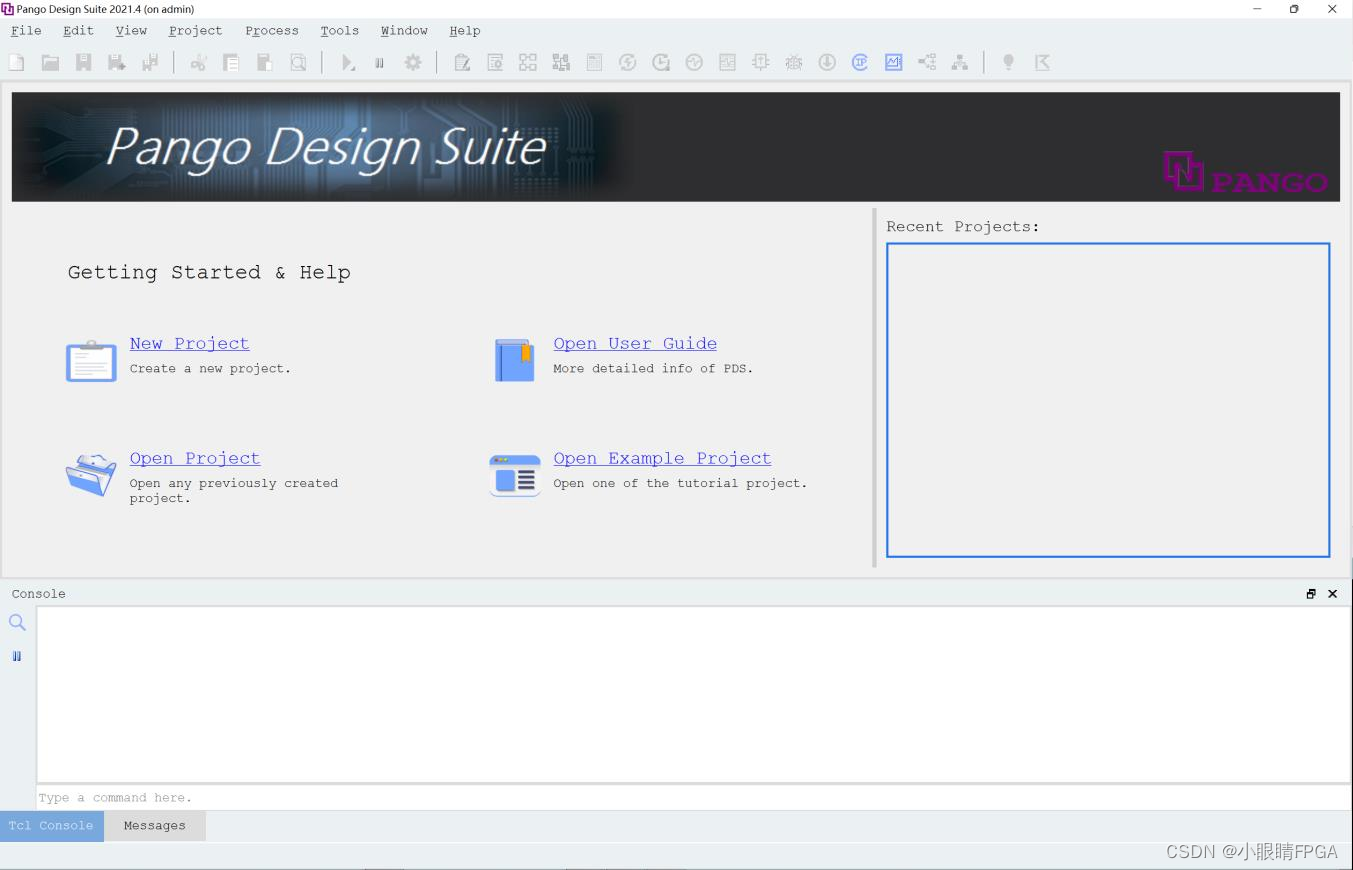Click inside the Console output area
Screen dimensions: 1353x870
point(693,694)
